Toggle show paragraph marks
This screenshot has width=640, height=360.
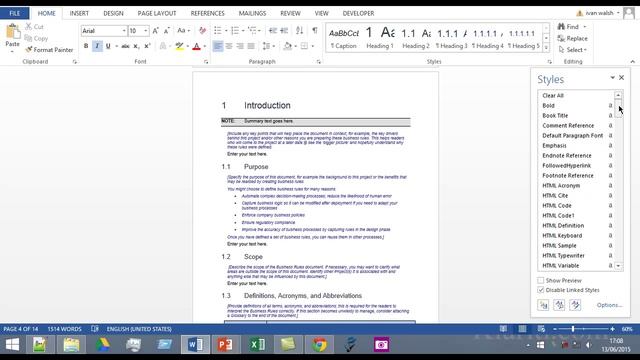point(315,31)
